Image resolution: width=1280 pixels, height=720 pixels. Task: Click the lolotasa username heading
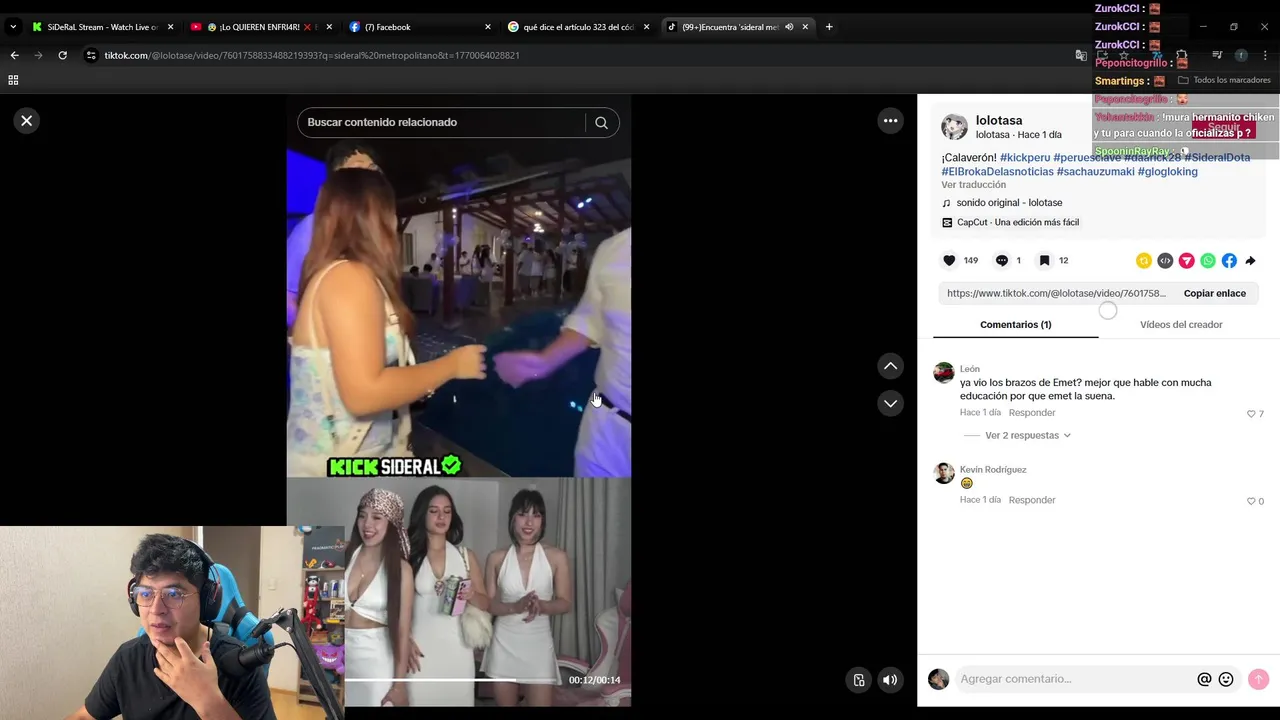999,120
